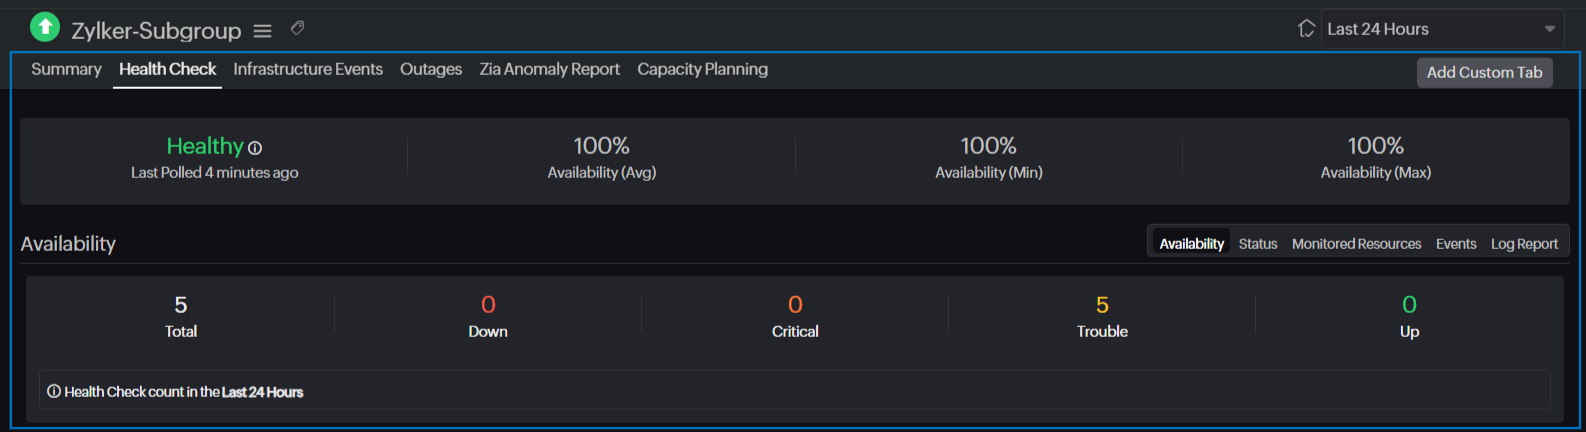Image resolution: width=1586 pixels, height=432 pixels.
Task: Open the Infrastructure Events tab
Action: [308, 69]
